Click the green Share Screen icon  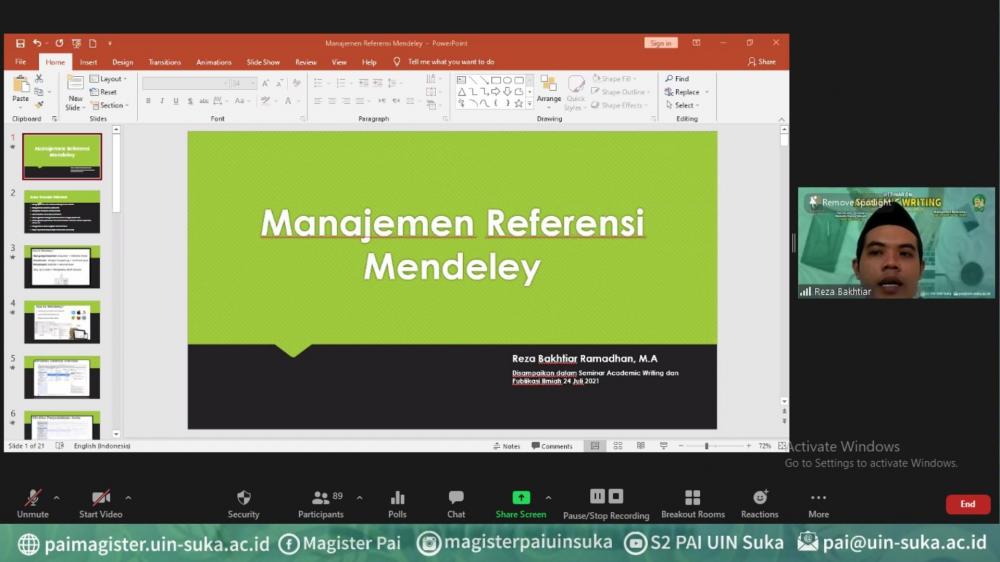tap(520, 497)
